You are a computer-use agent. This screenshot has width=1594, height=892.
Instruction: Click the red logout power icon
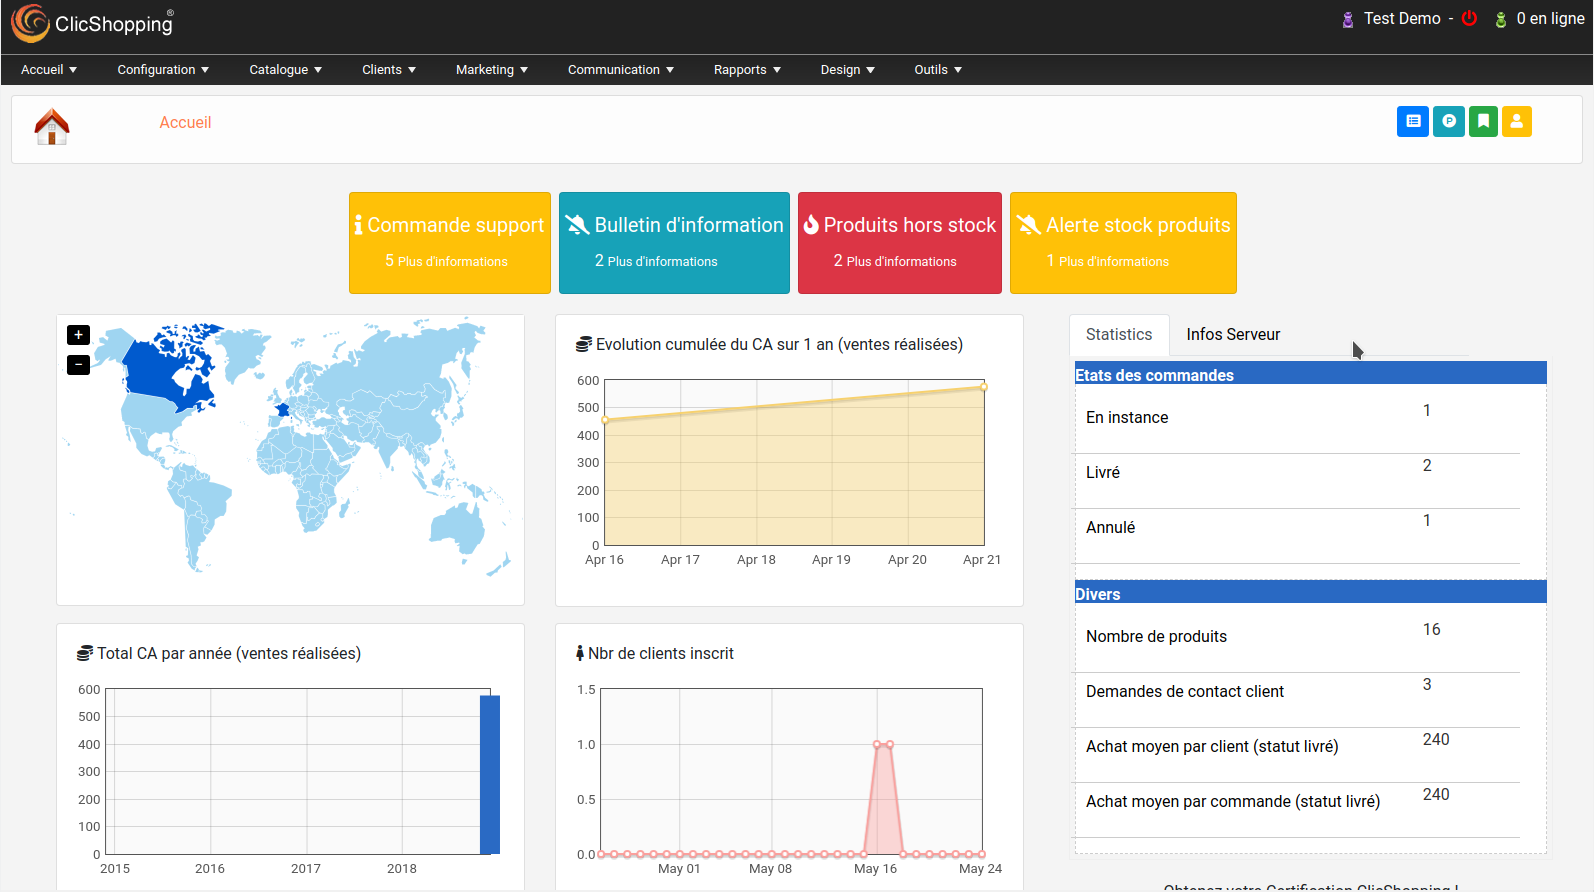coord(1469,18)
